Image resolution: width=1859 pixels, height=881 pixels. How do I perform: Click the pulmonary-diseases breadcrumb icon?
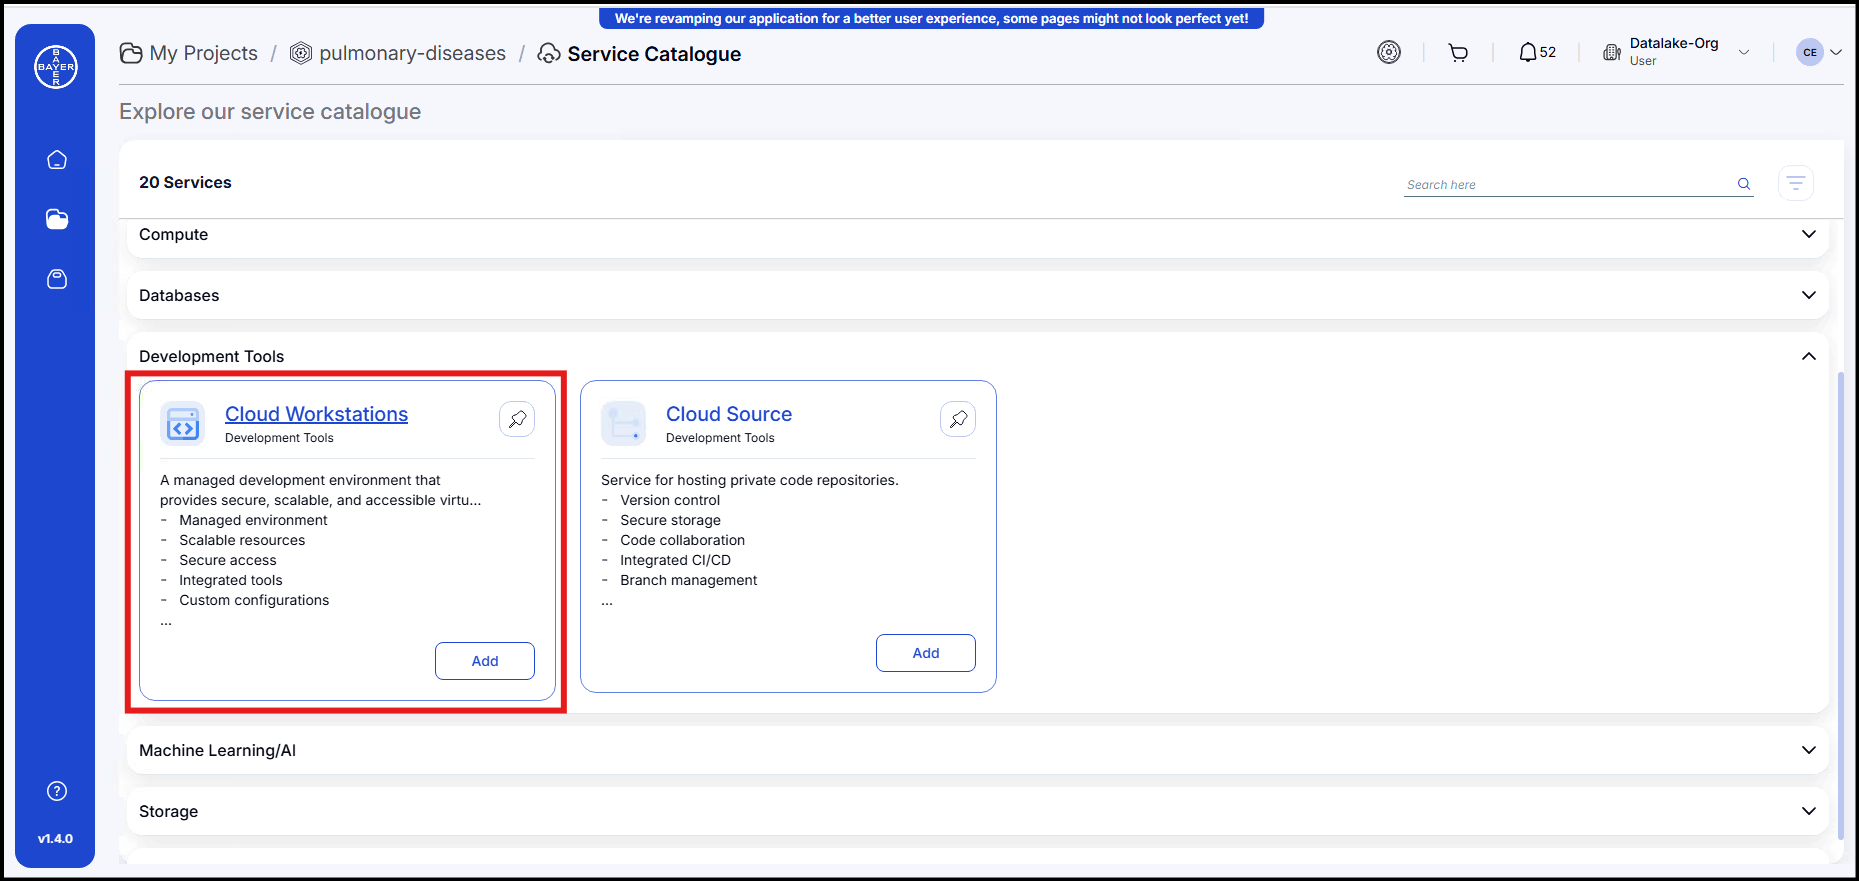301,53
